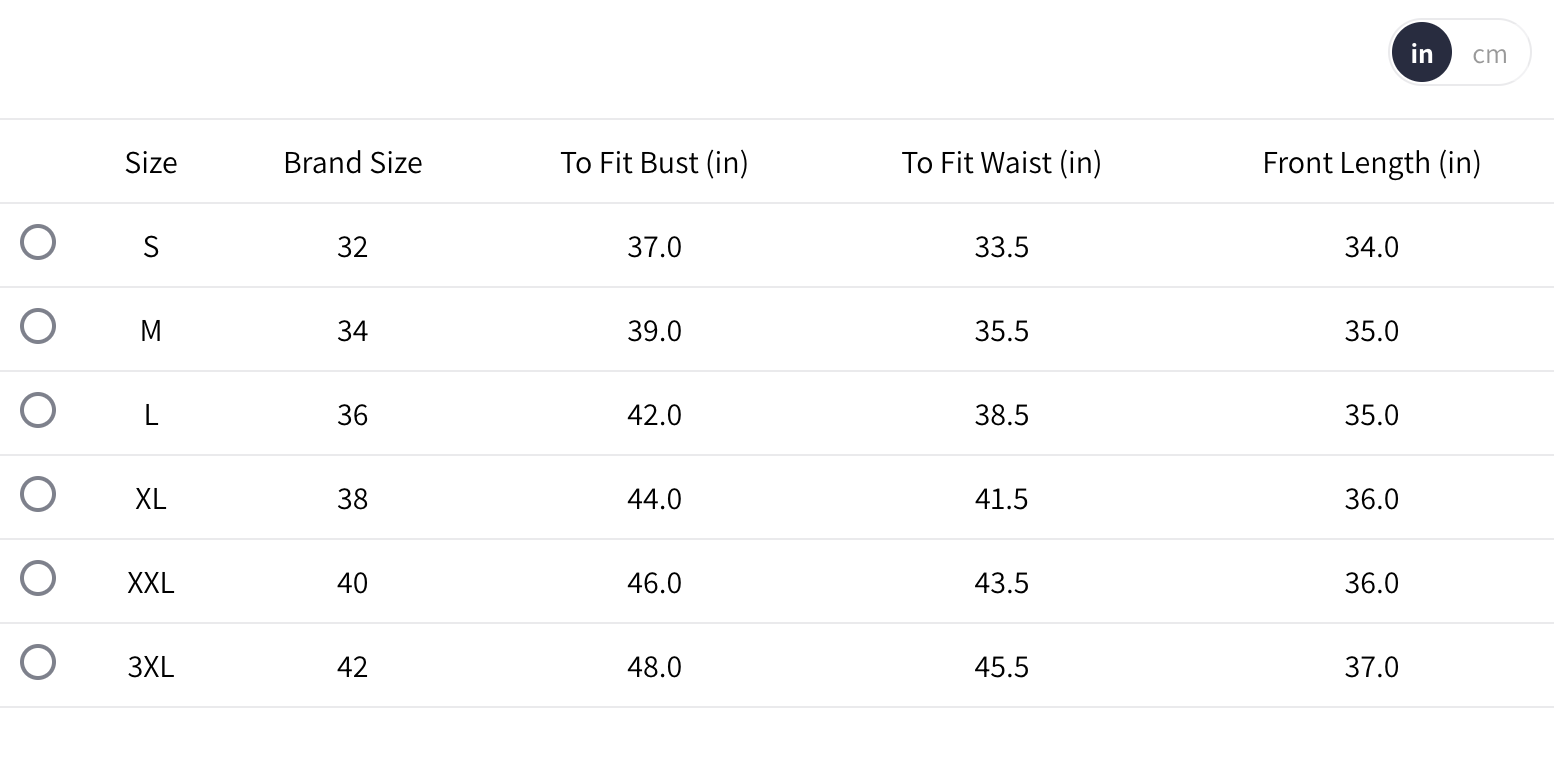The height and width of the screenshot is (776, 1554).
Task: Click the To Fit Waist column header
Action: tap(1001, 162)
